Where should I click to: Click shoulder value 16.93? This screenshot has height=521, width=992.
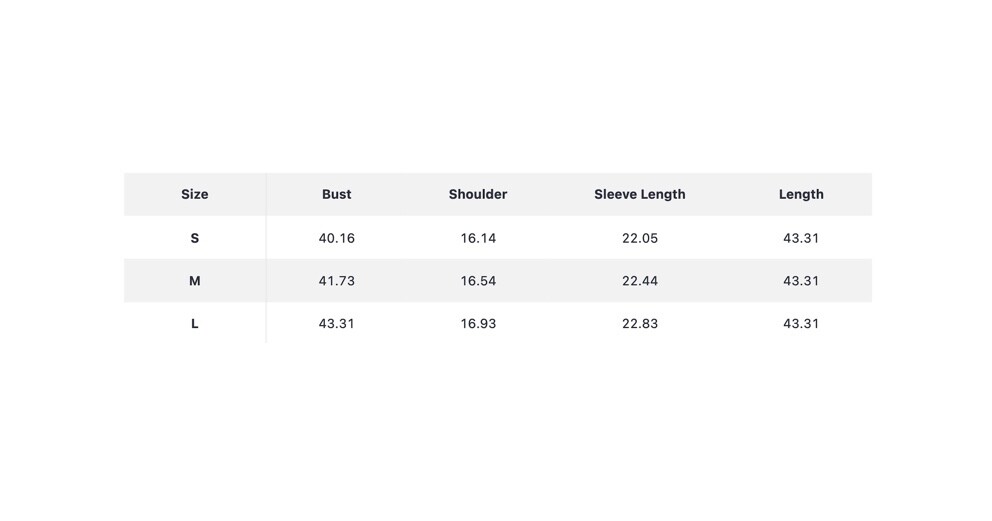[478, 324]
